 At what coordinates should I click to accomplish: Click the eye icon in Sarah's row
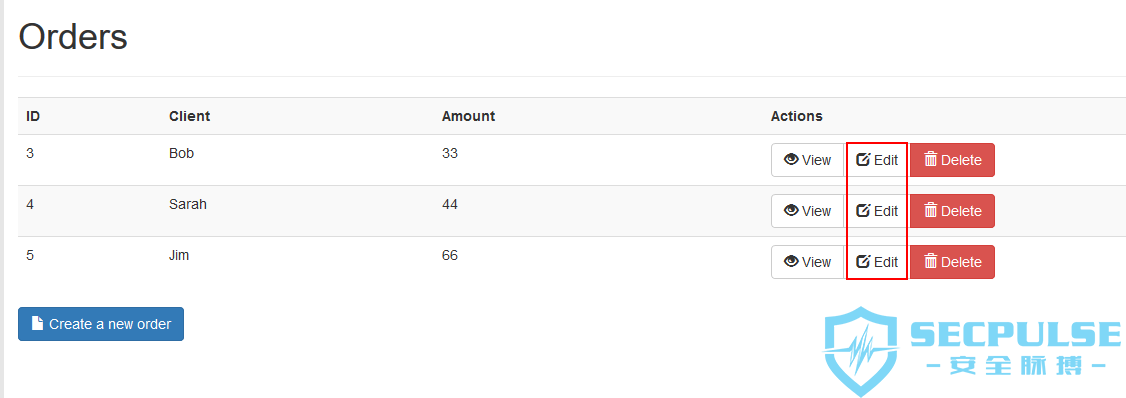coord(791,210)
